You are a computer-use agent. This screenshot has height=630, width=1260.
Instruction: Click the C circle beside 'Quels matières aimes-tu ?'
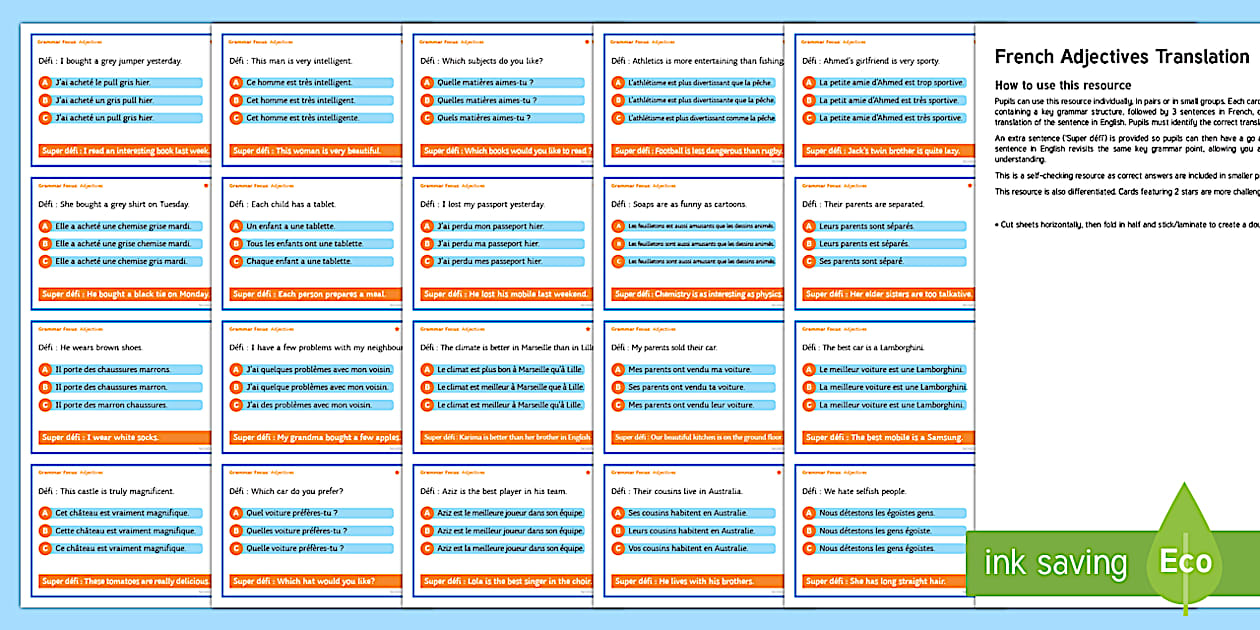[x=427, y=118]
